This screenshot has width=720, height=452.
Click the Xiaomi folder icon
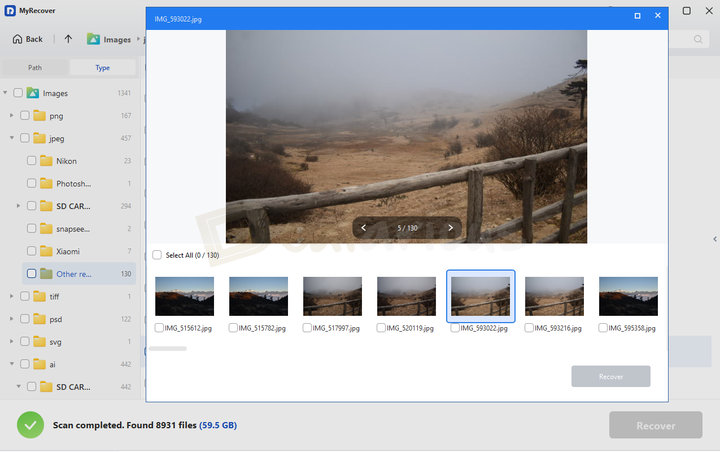click(46, 251)
